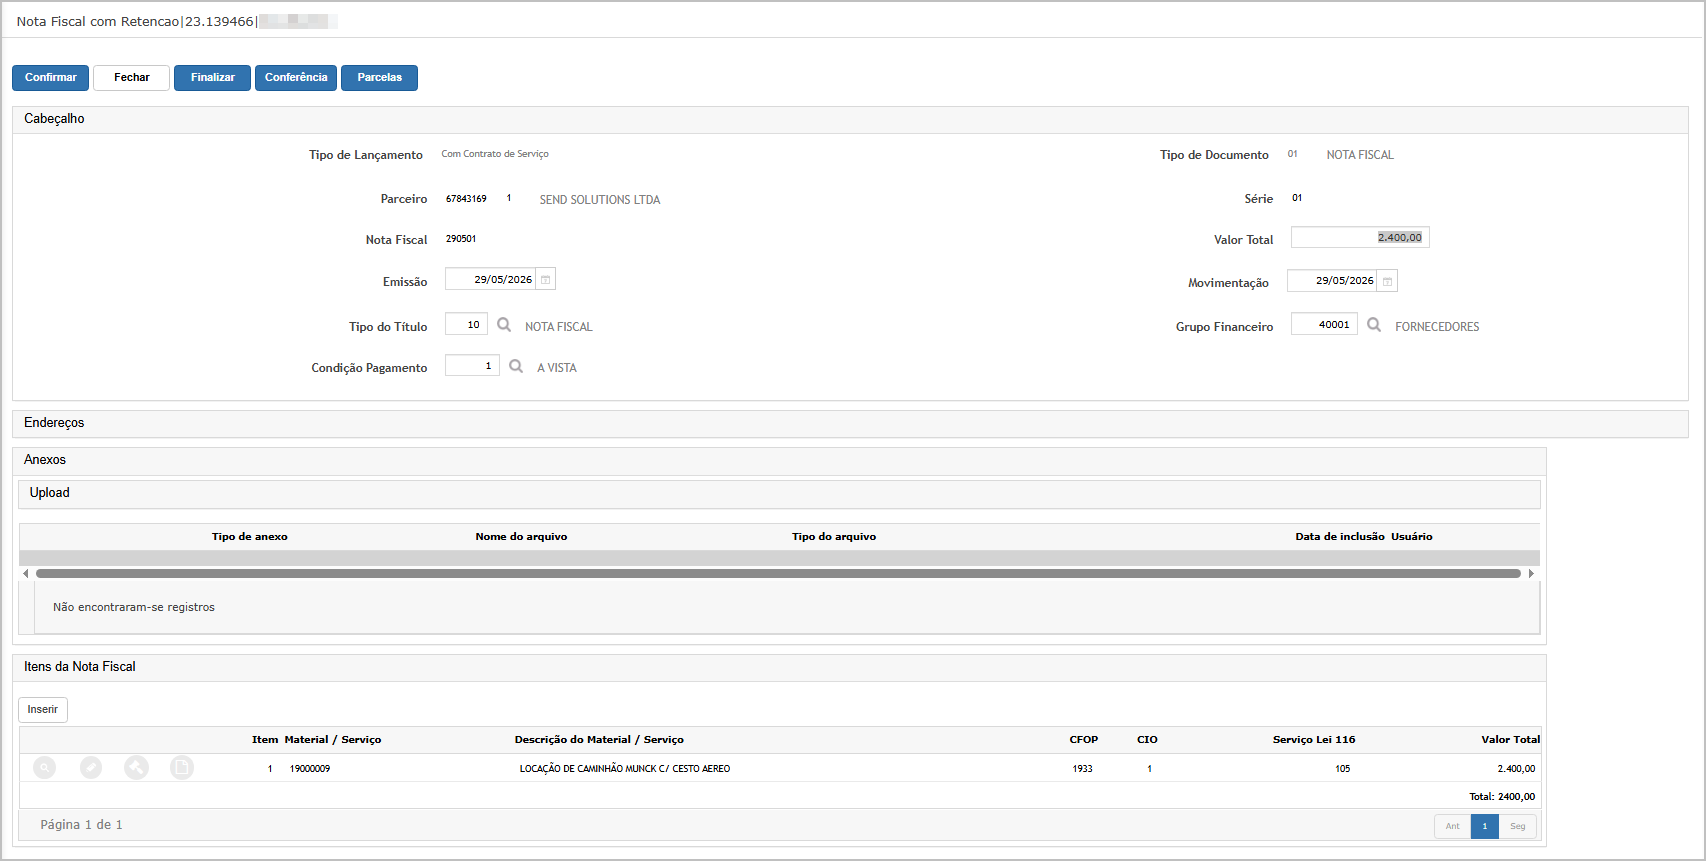The image size is (1706, 861).
Task: Search Grupo Financeiro with magnifier
Action: pyautogui.click(x=1374, y=325)
